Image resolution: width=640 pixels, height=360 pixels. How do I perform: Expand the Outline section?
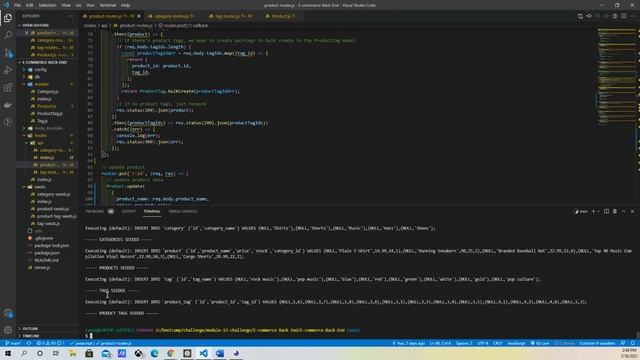click(x=31, y=329)
